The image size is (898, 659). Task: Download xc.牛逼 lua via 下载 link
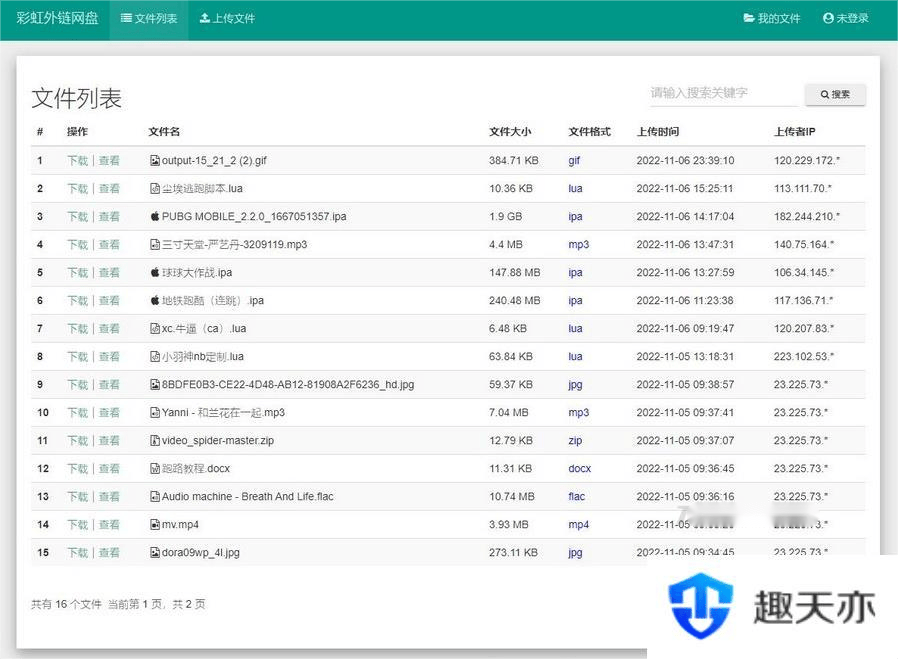(77, 329)
